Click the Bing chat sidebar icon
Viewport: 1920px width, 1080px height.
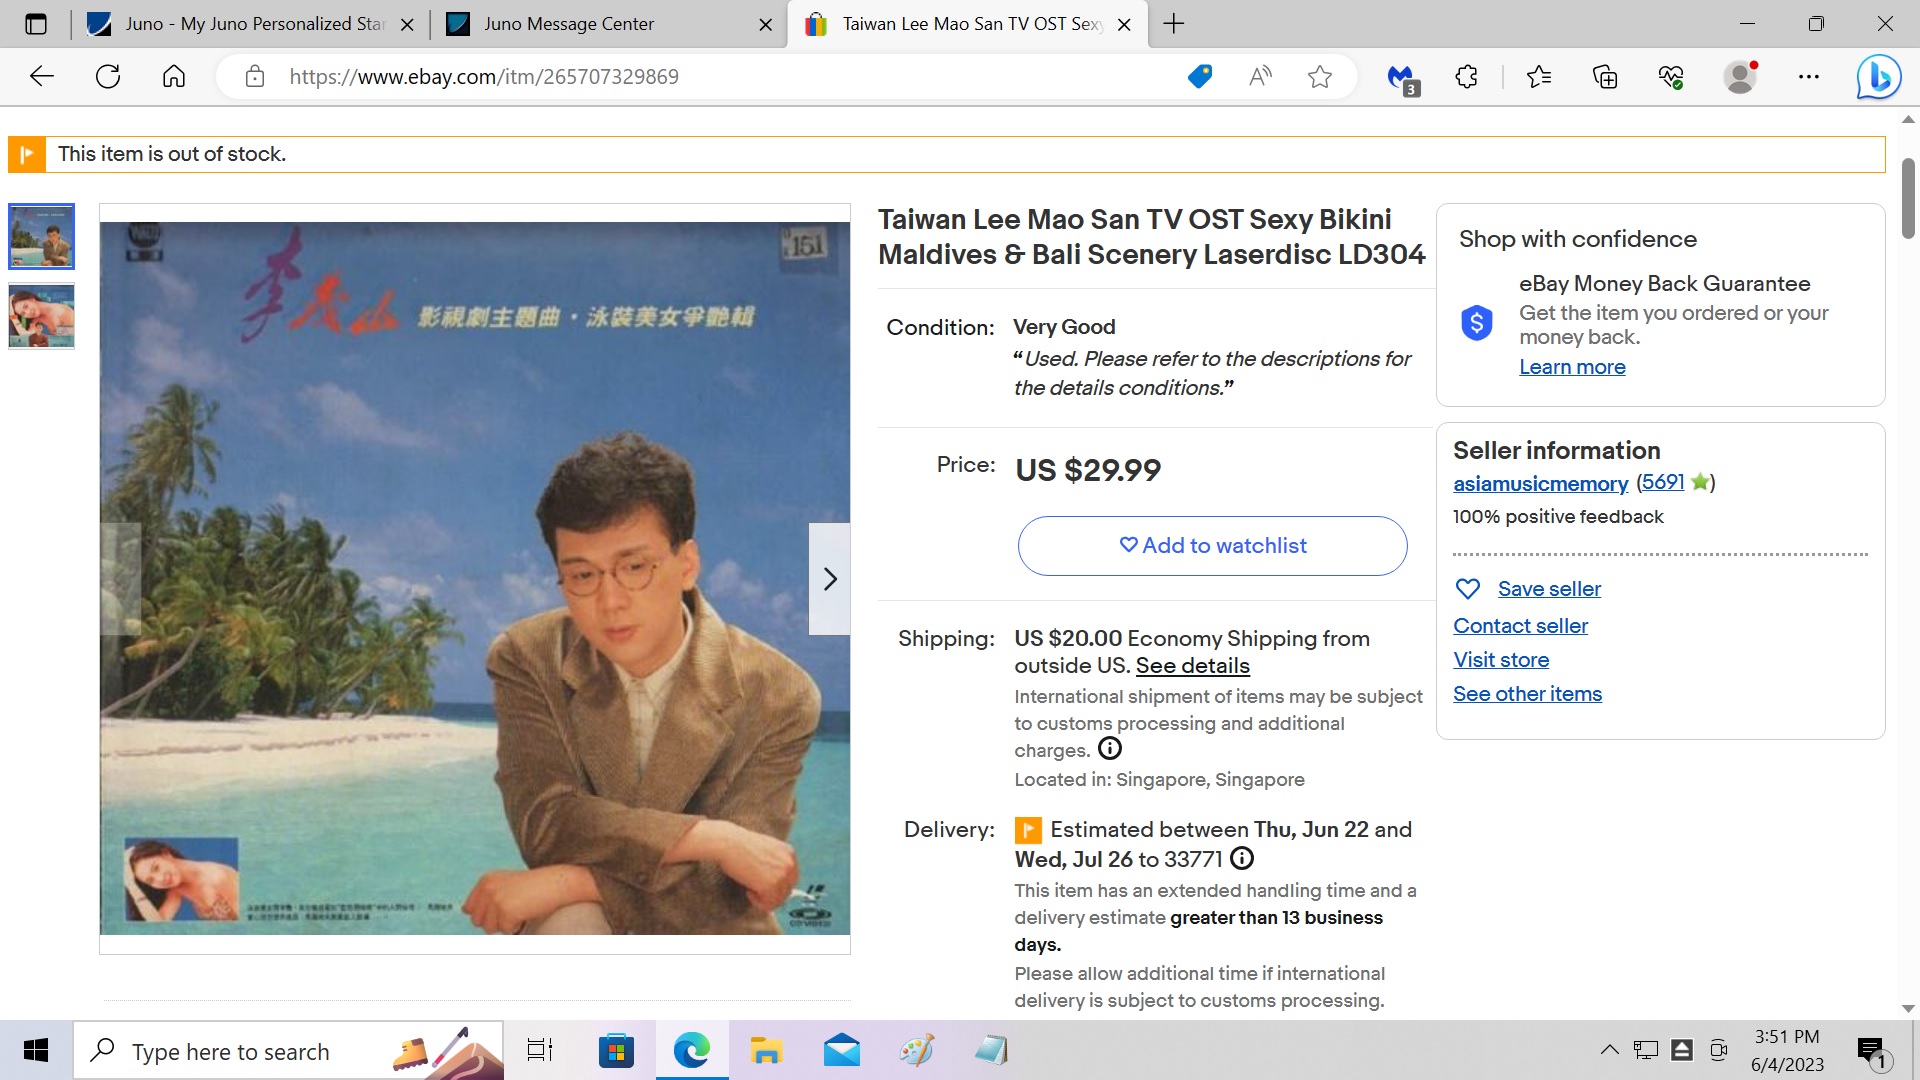(x=1878, y=77)
